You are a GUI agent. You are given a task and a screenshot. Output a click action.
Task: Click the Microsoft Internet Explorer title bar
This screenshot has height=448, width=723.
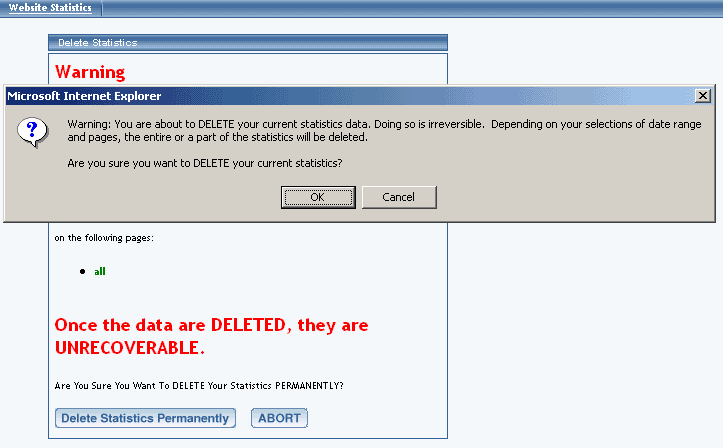(x=348, y=96)
